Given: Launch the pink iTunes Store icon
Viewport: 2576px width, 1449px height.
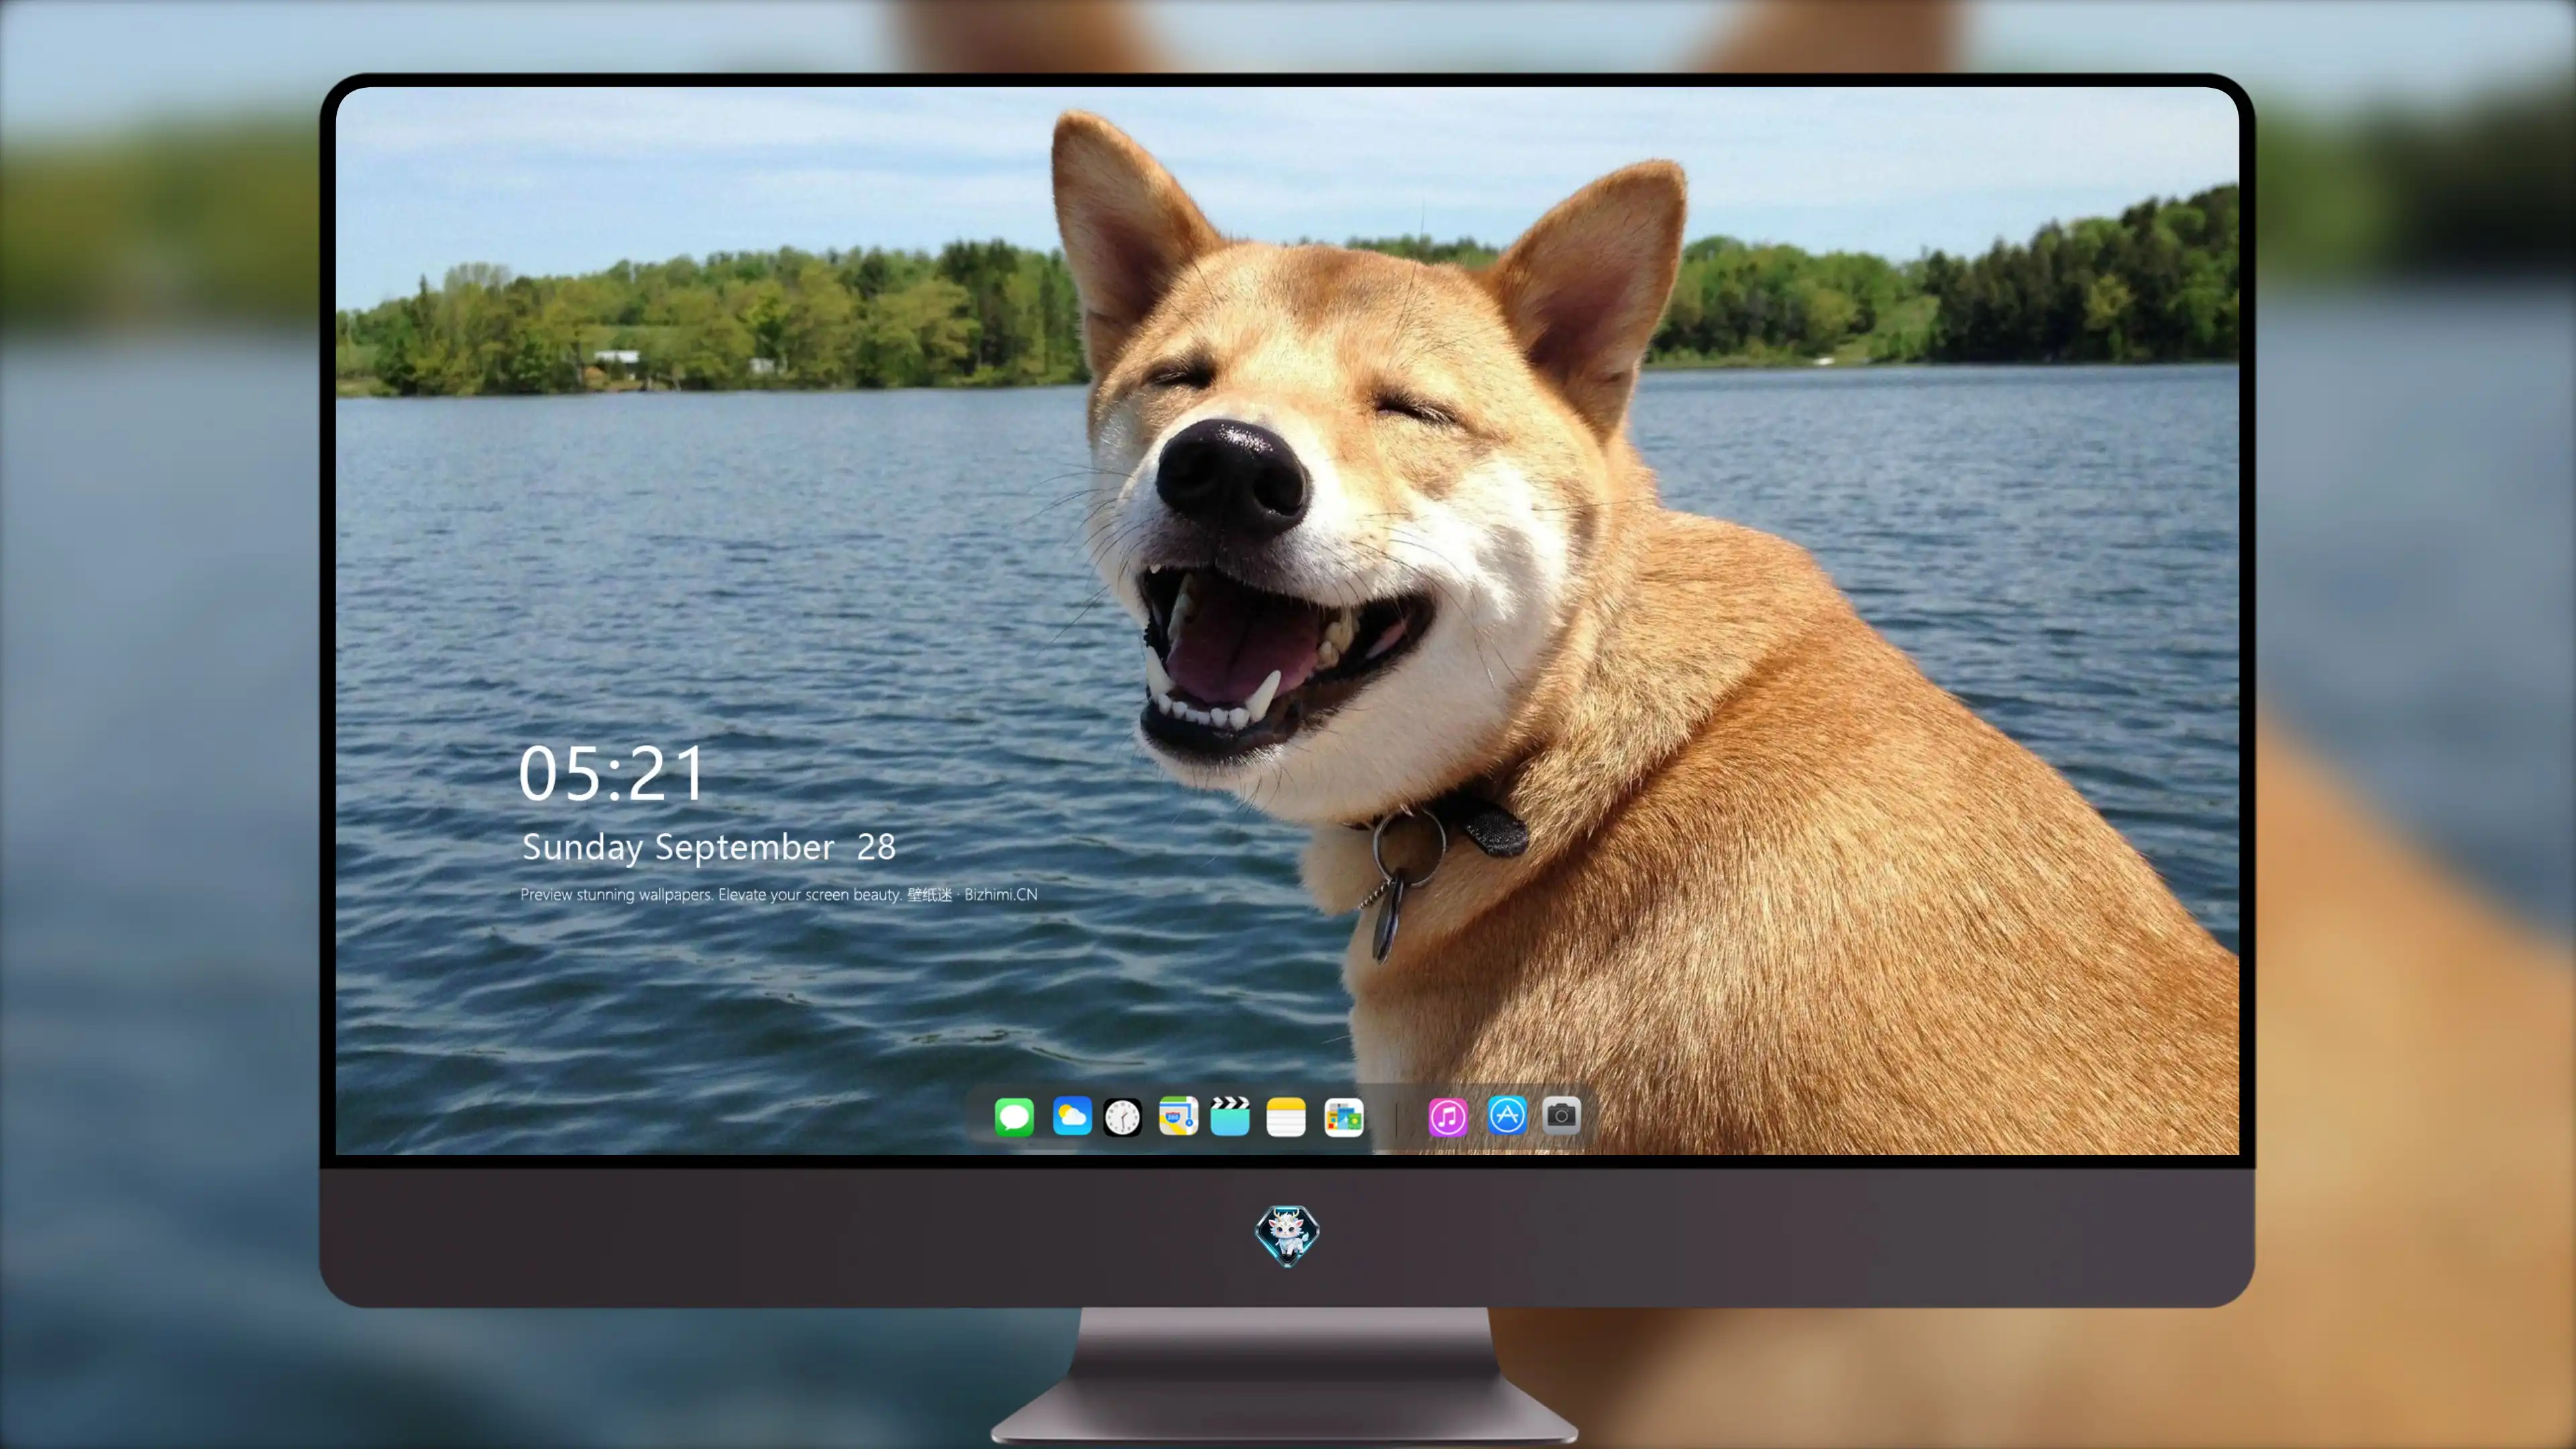Looking at the screenshot, I should click(1448, 1117).
